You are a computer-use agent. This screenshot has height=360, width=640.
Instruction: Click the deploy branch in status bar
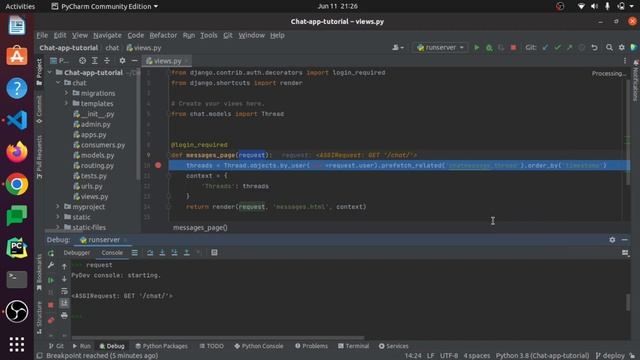610,356
